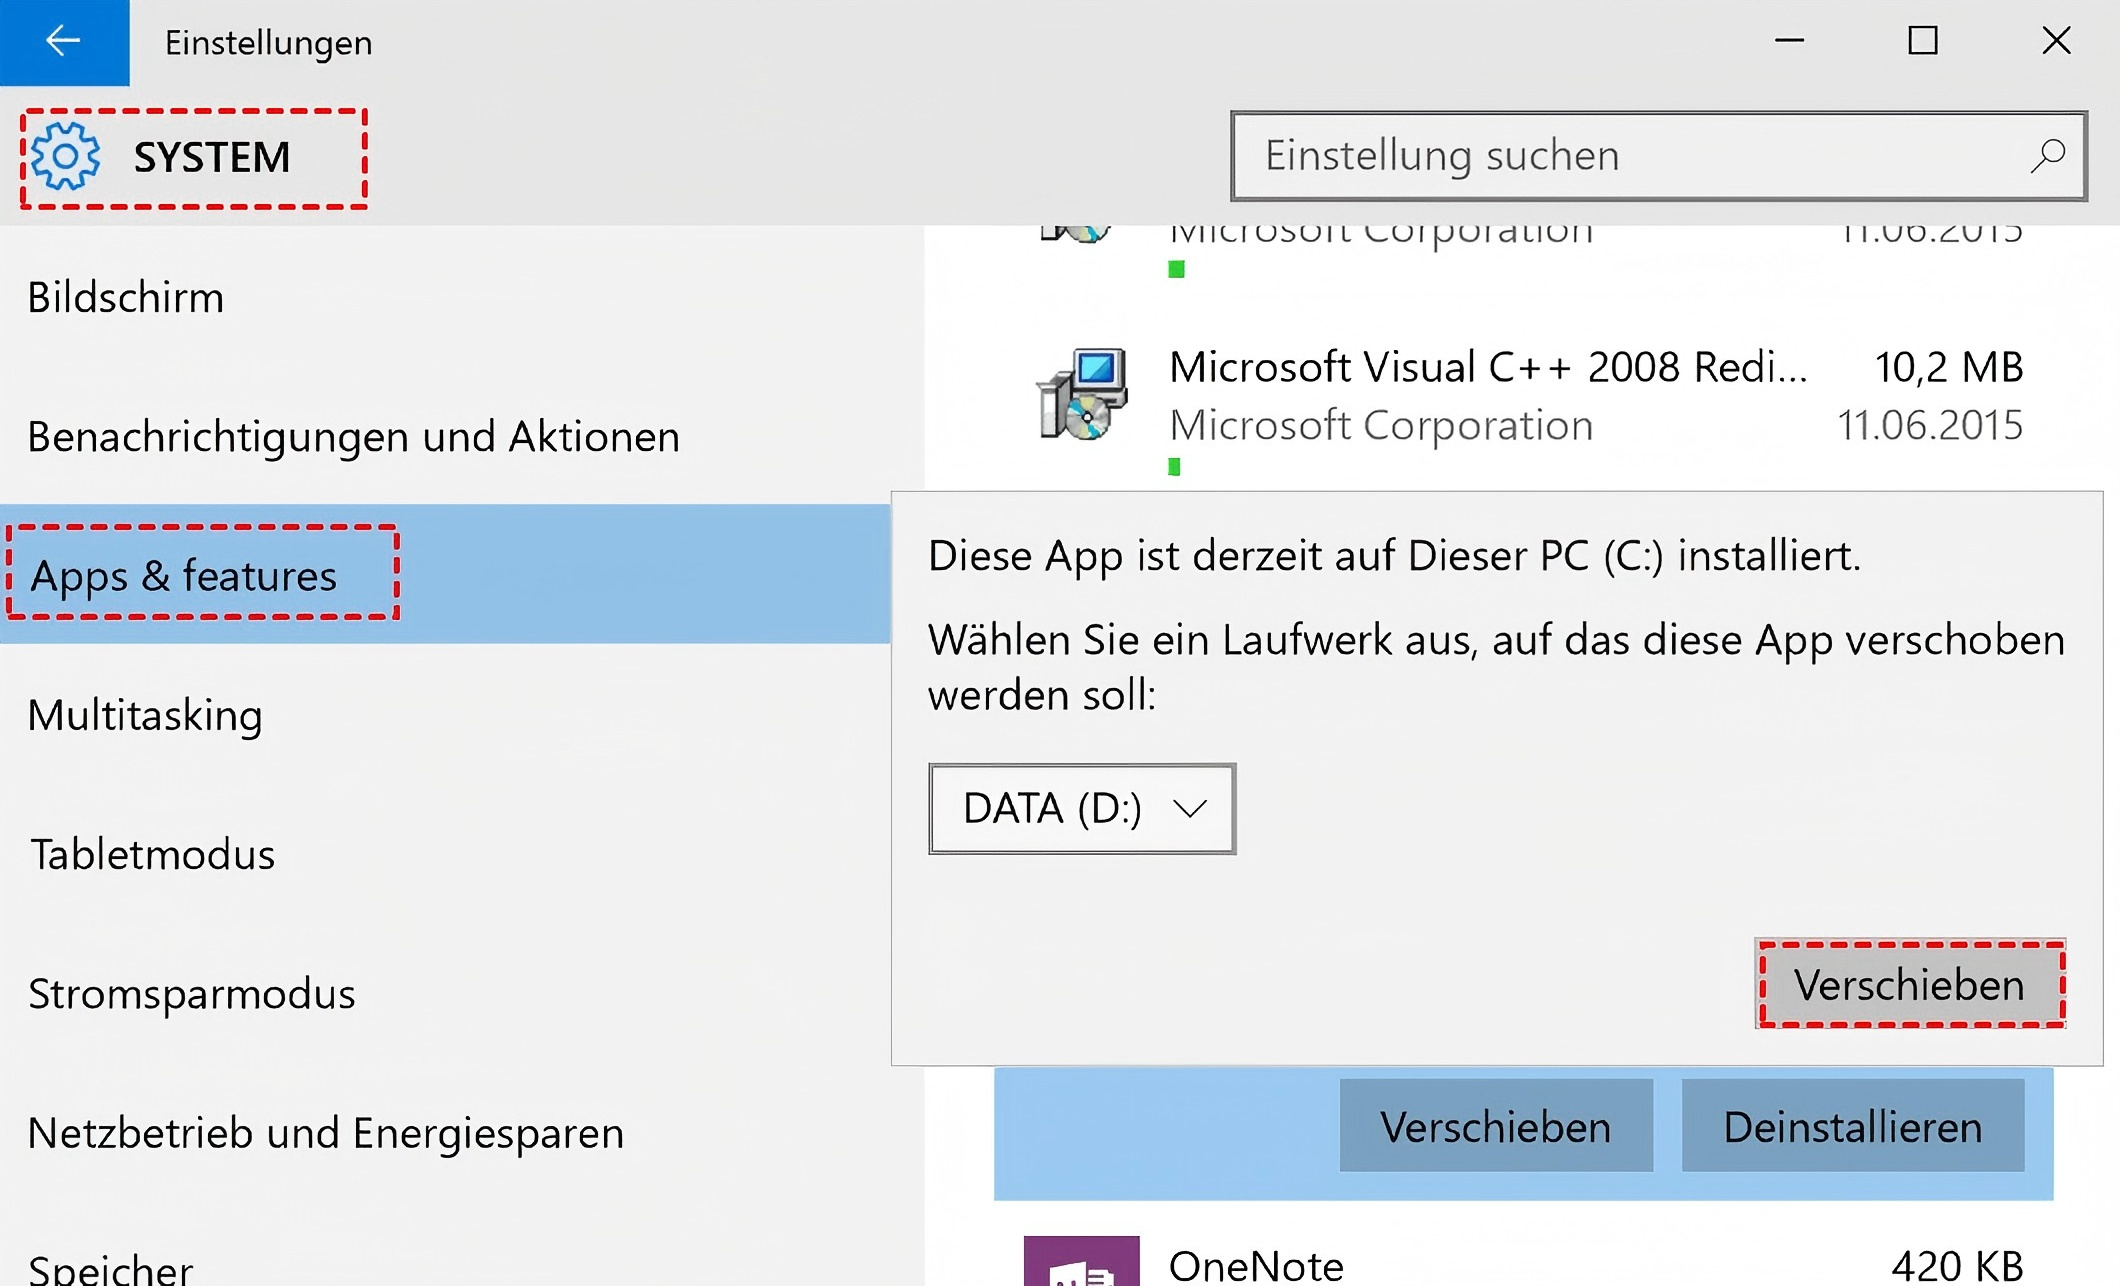Viewport: 2120px width, 1286px height.
Task: Open Stromsparmodus settings
Action: (x=191, y=994)
